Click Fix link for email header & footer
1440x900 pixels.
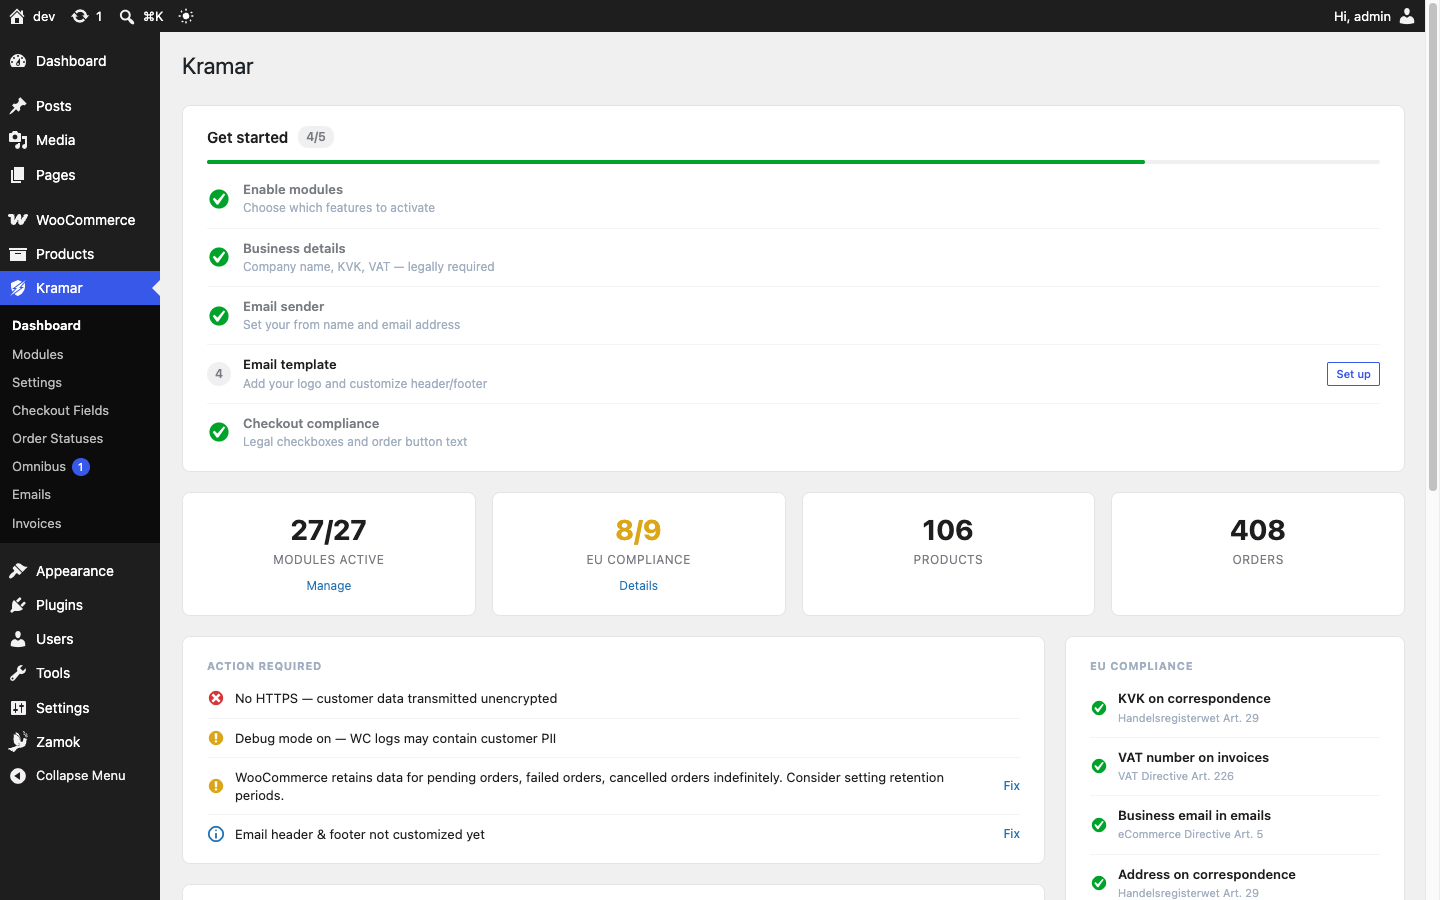[1012, 834]
